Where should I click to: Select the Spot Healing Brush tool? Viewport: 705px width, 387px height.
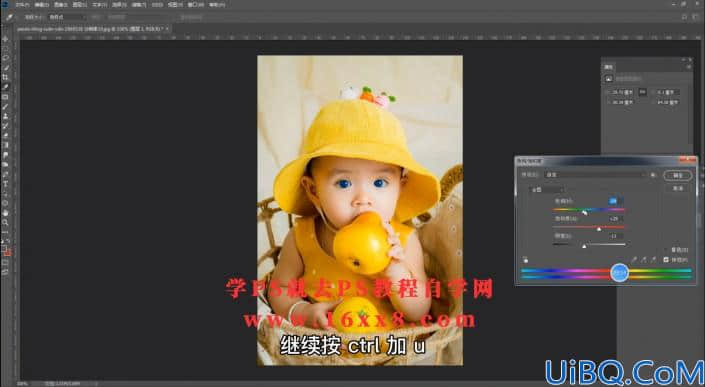coord(5,97)
